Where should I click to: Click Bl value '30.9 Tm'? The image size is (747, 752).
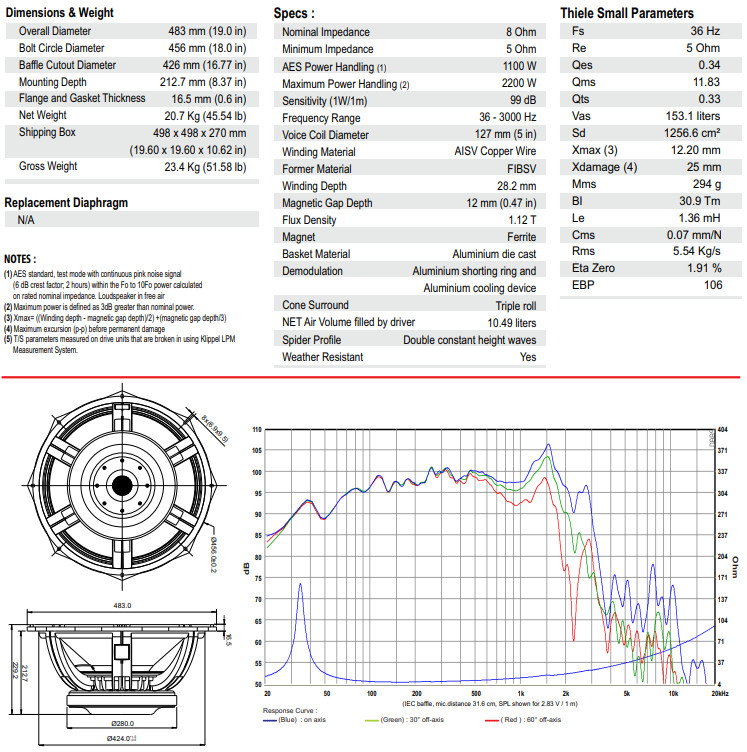point(700,201)
